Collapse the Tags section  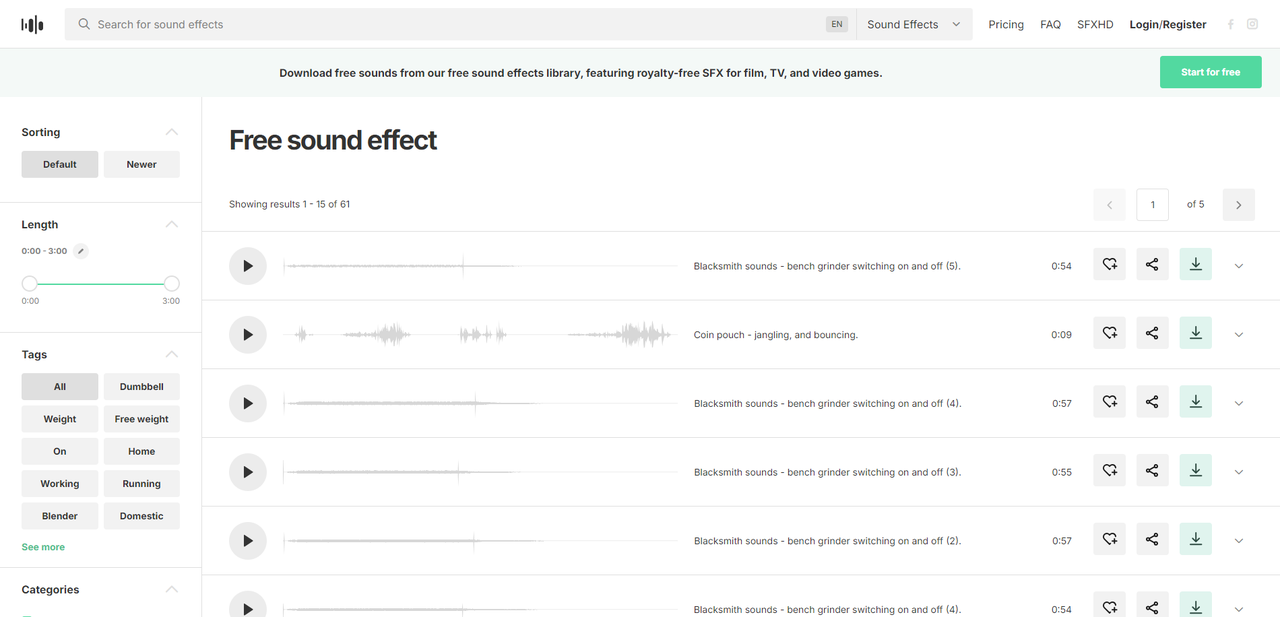click(172, 354)
